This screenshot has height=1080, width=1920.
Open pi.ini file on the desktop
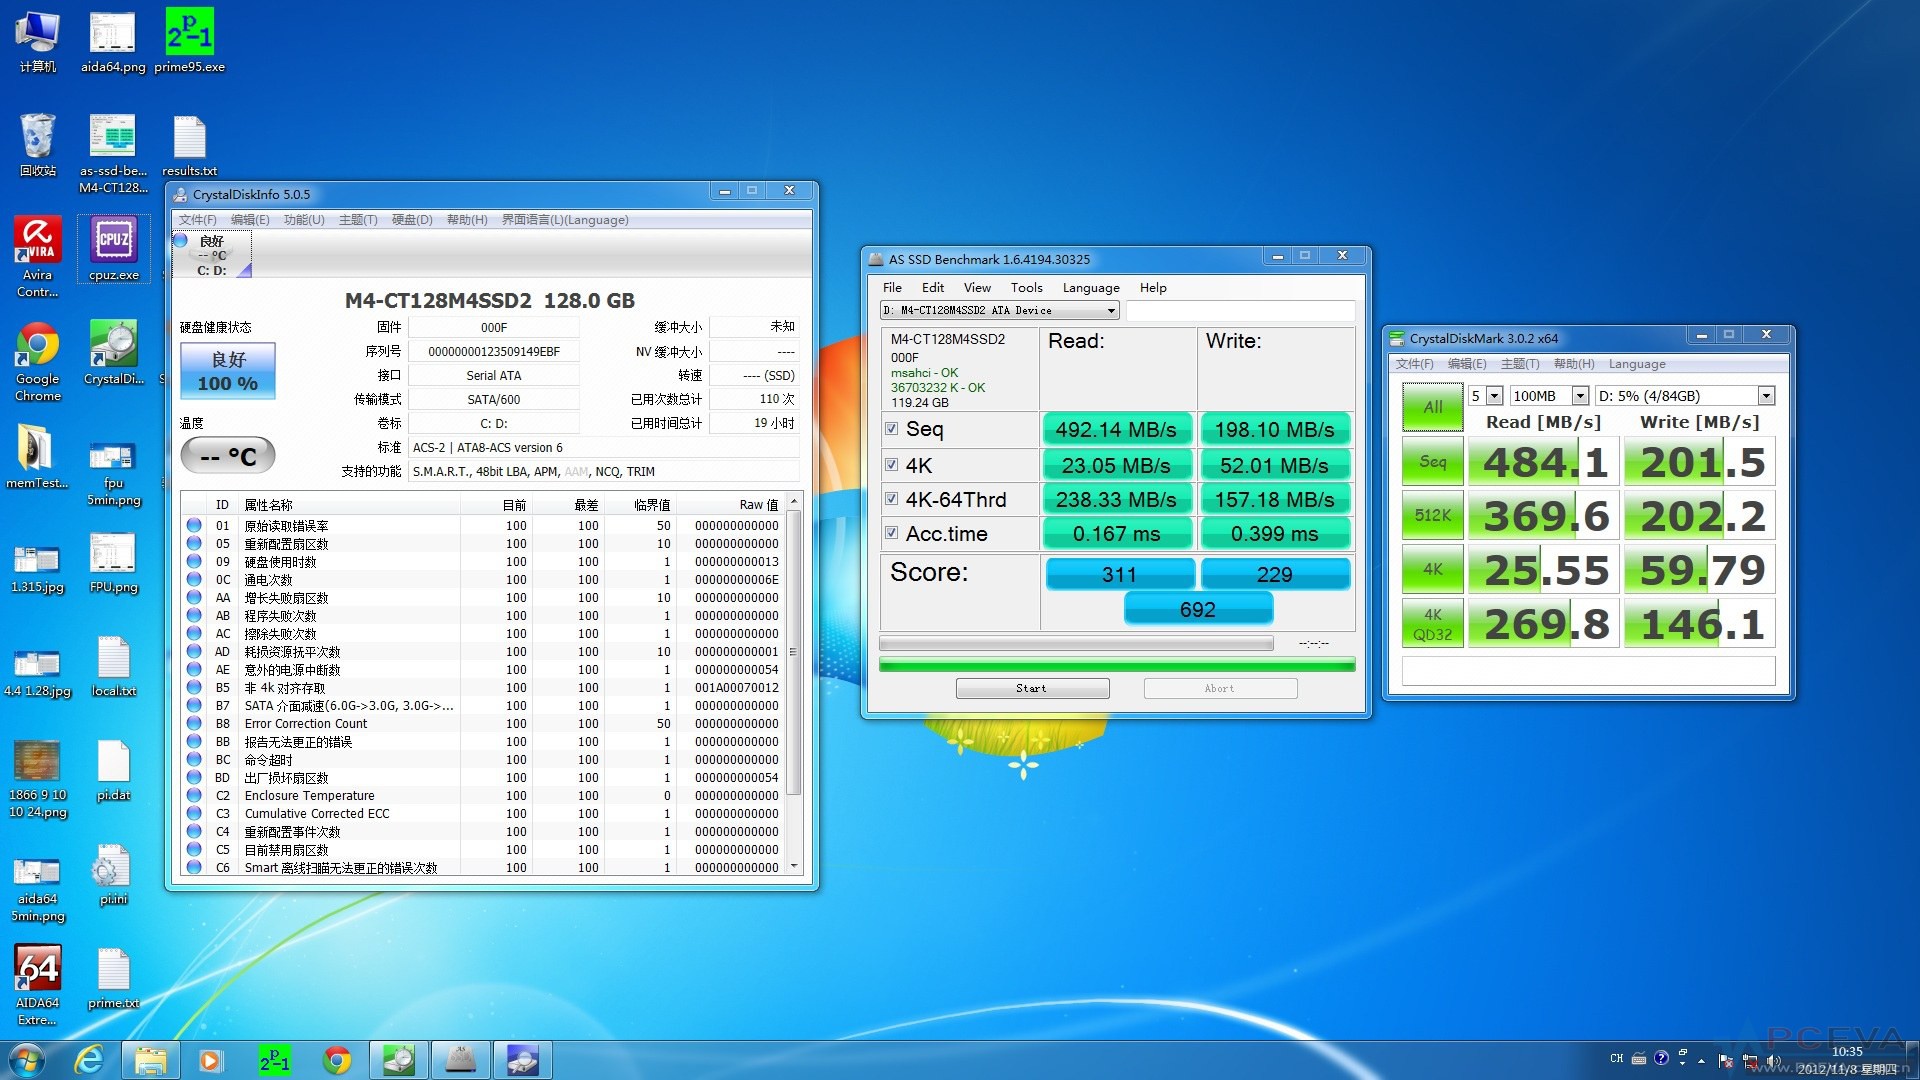(113, 874)
